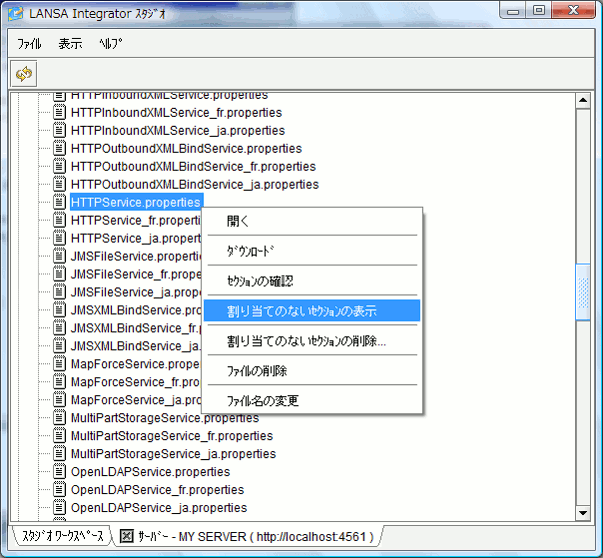Close the LANSA Integrator window
Viewport: 603px width, 558px height.
[x=573, y=10]
